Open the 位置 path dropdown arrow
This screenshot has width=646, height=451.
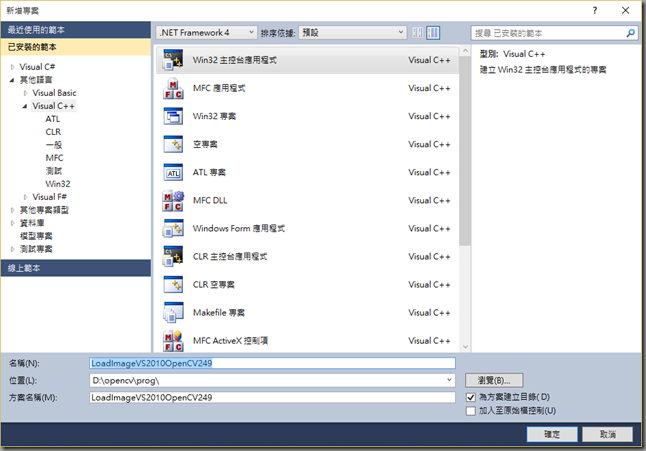point(449,380)
